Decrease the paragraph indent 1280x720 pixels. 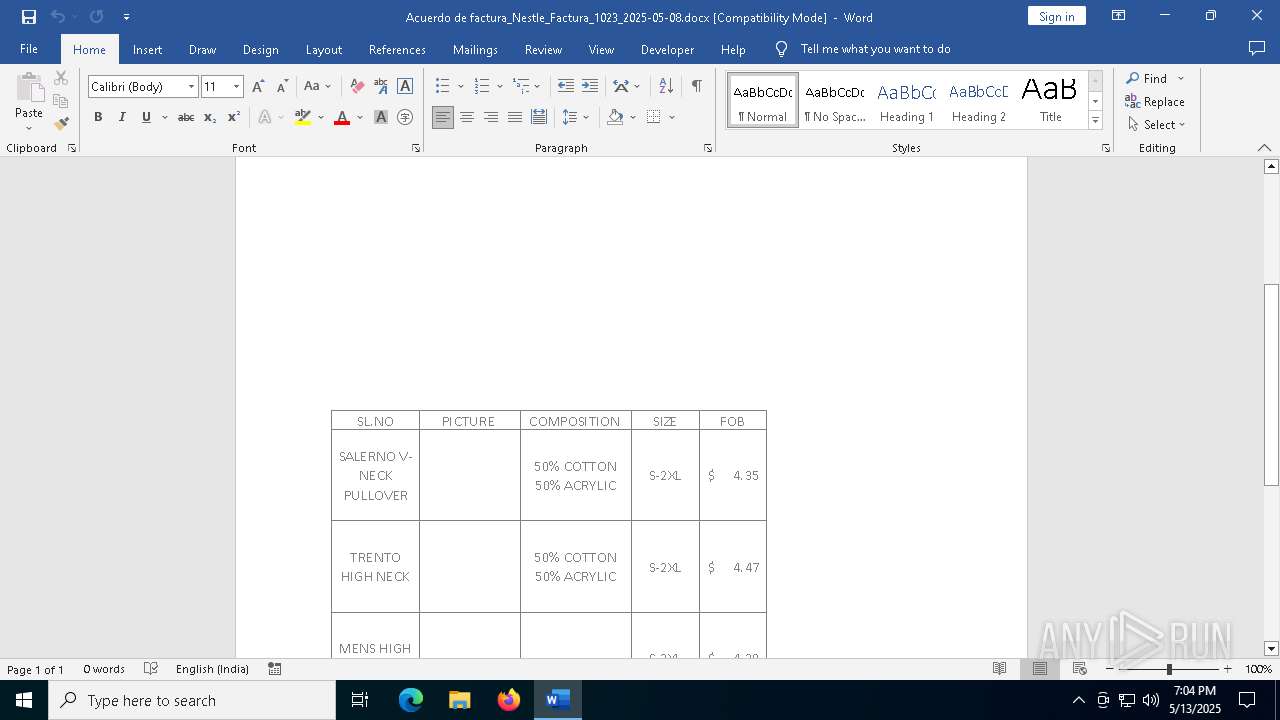point(566,87)
